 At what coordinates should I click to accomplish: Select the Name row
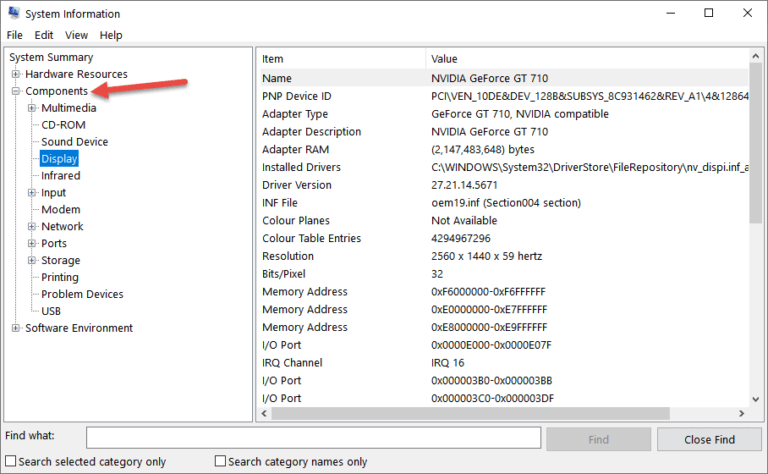[503, 78]
